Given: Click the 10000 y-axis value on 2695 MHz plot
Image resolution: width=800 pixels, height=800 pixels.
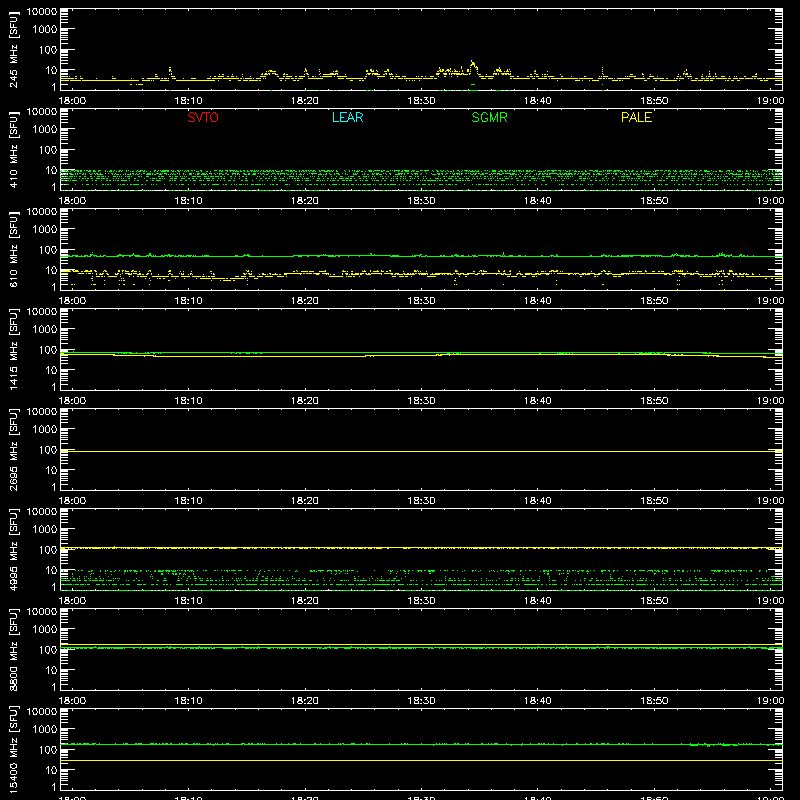Looking at the screenshot, I should tap(42, 412).
